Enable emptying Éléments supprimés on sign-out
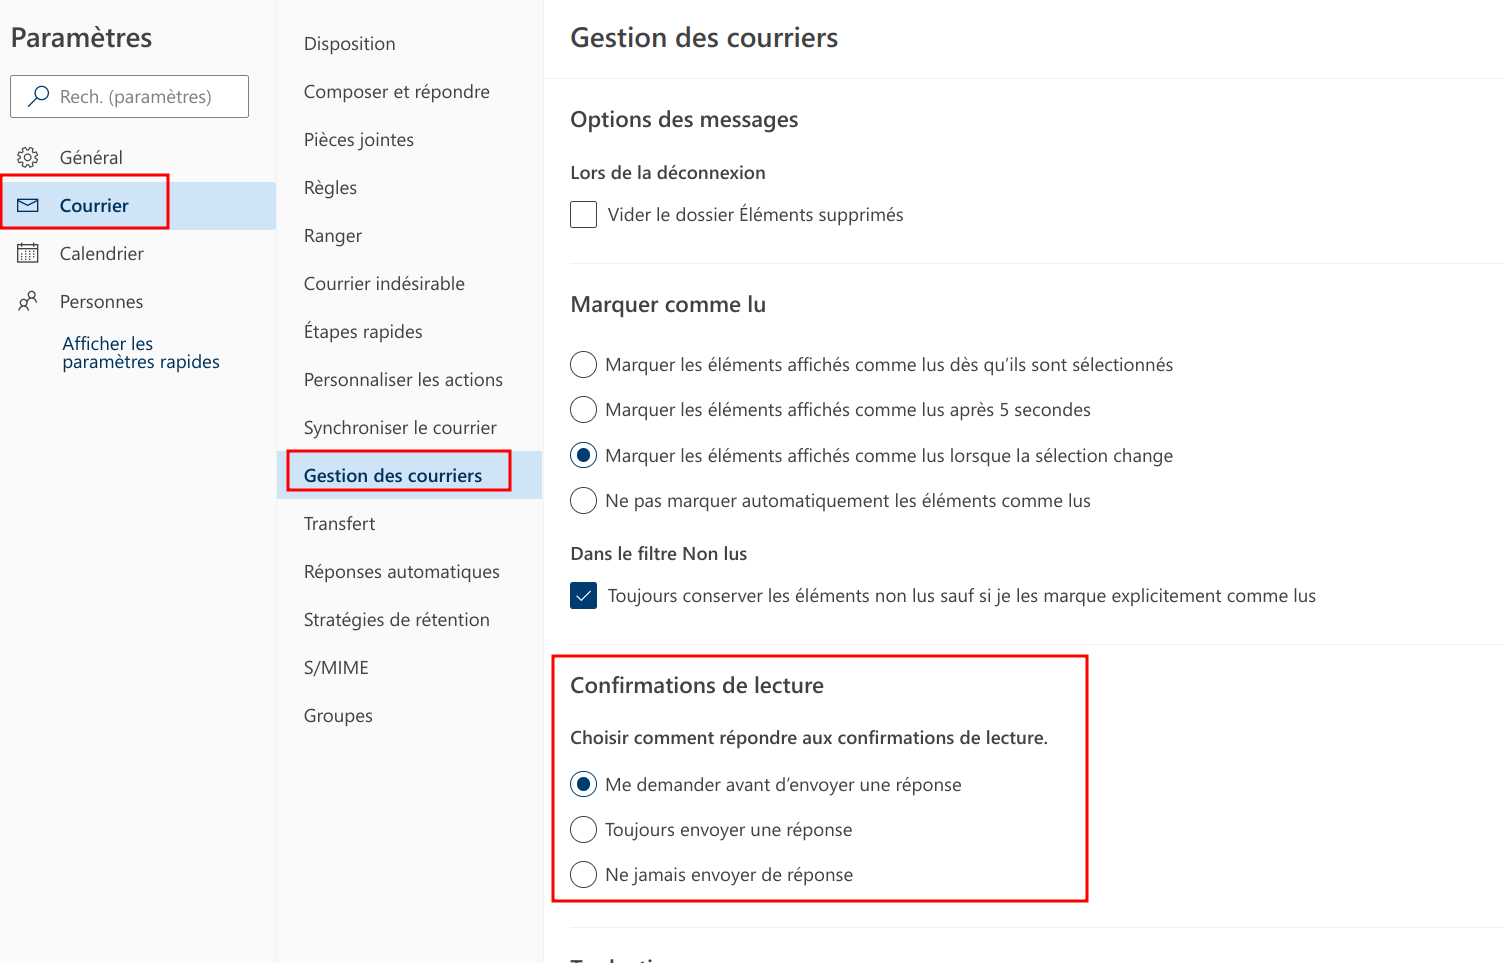 (x=584, y=215)
